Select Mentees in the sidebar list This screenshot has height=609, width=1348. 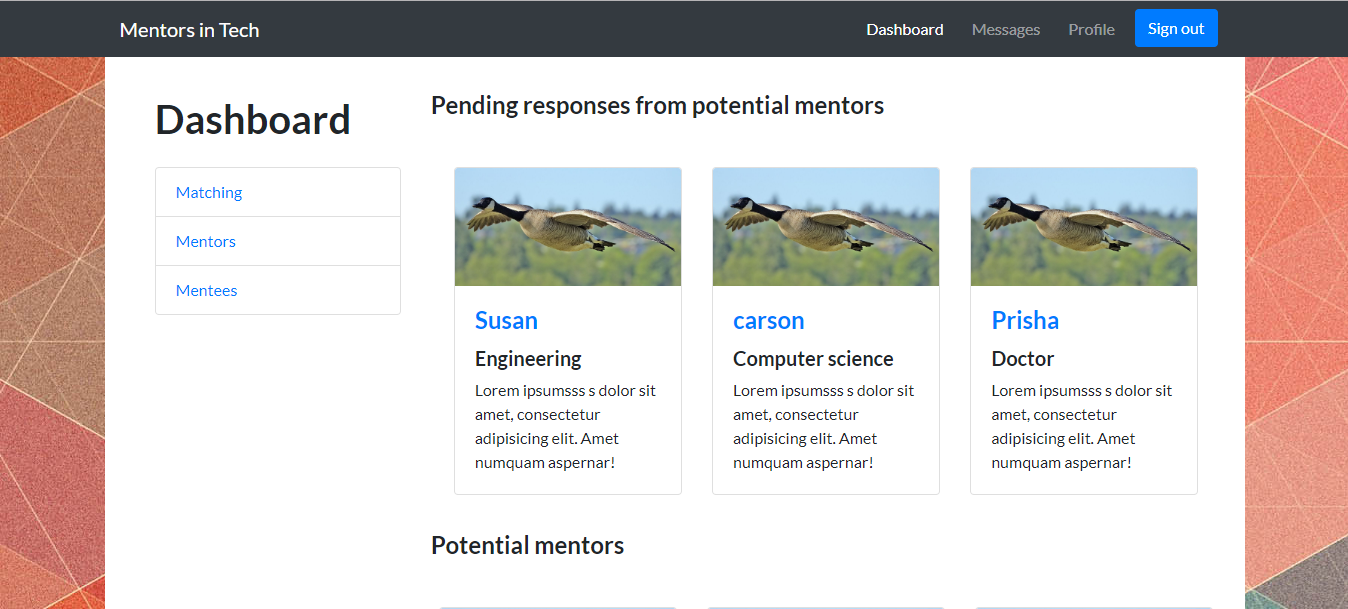[x=207, y=290]
